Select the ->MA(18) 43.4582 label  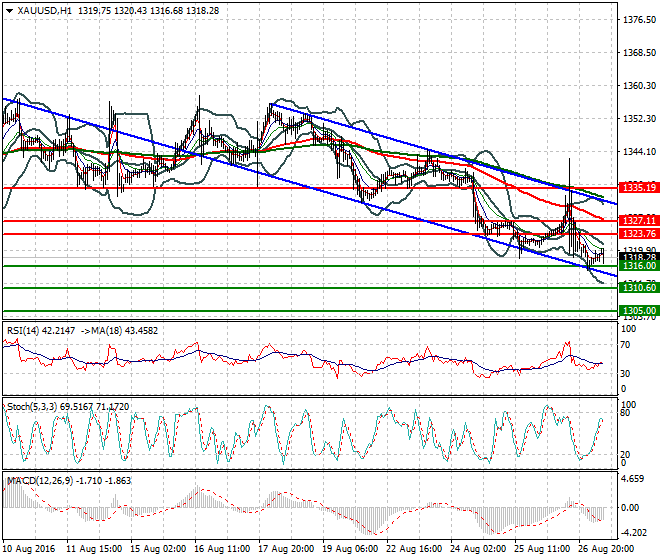tap(118, 331)
